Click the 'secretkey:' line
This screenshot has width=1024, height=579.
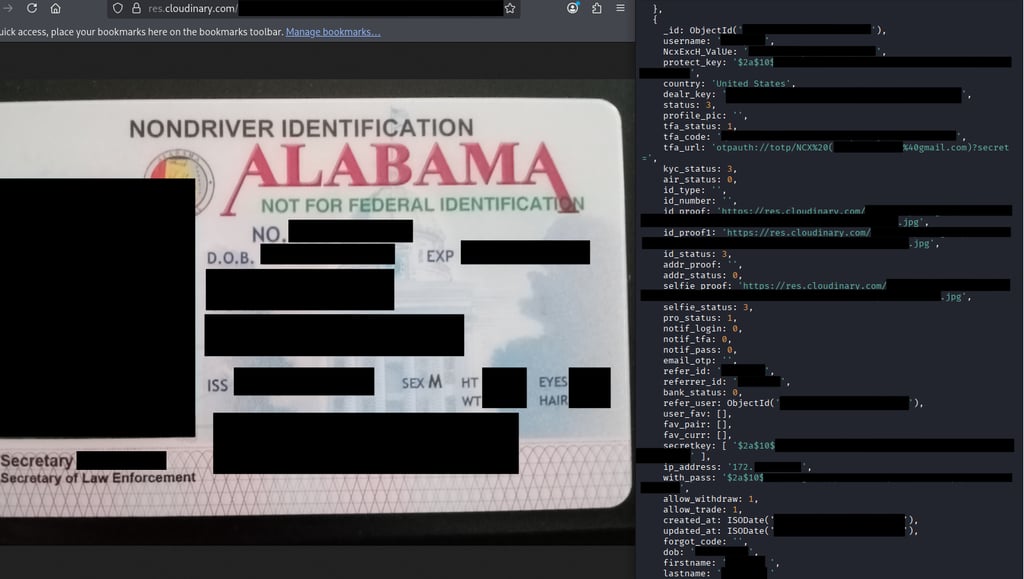[839, 446]
